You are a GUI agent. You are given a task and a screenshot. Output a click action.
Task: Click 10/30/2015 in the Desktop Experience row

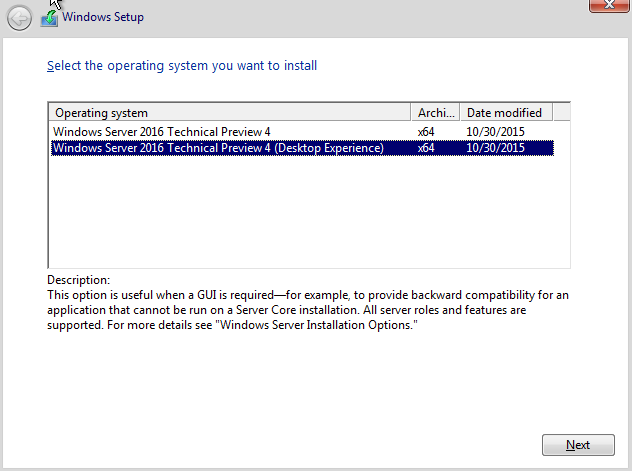495,148
